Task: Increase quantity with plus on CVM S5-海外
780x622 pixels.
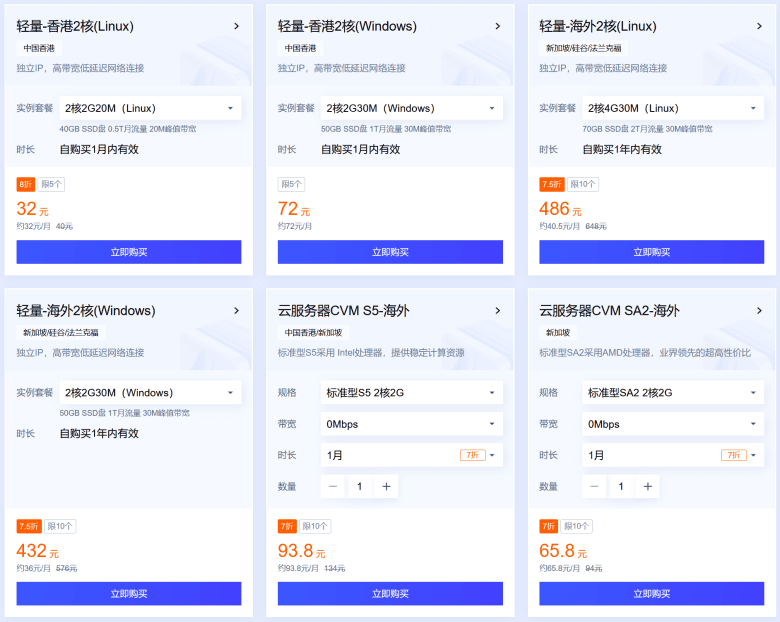Action: (x=387, y=486)
